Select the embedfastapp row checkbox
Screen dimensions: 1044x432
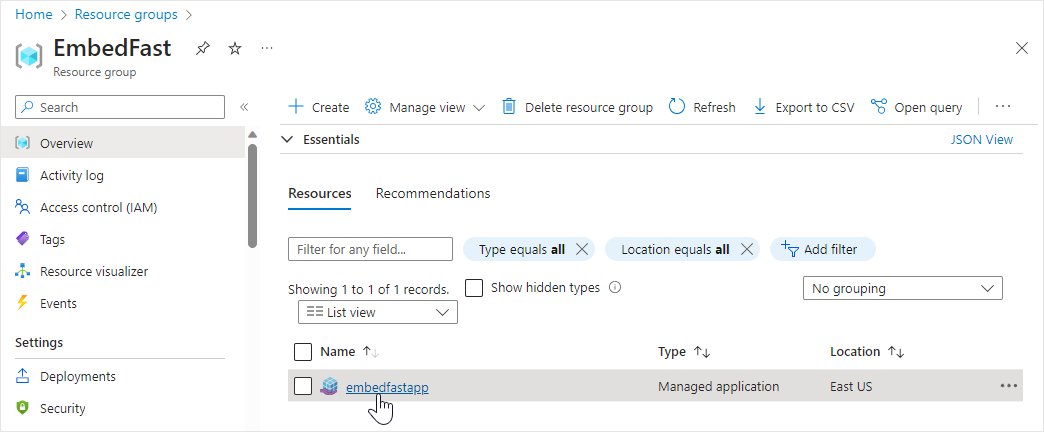[x=303, y=386]
